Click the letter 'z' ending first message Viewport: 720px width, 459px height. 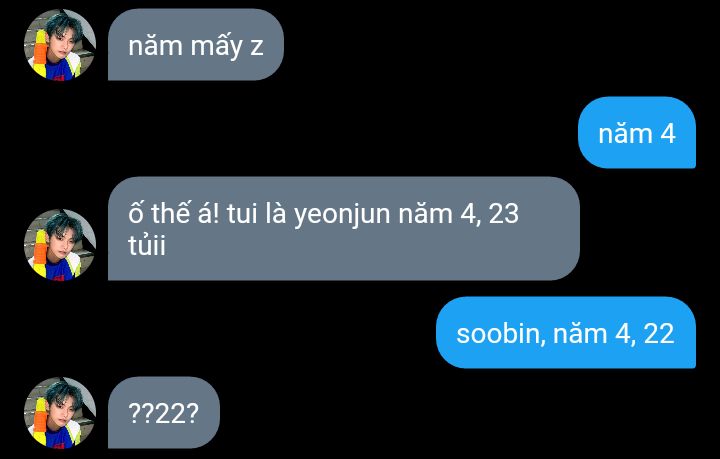tap(257, 48)
